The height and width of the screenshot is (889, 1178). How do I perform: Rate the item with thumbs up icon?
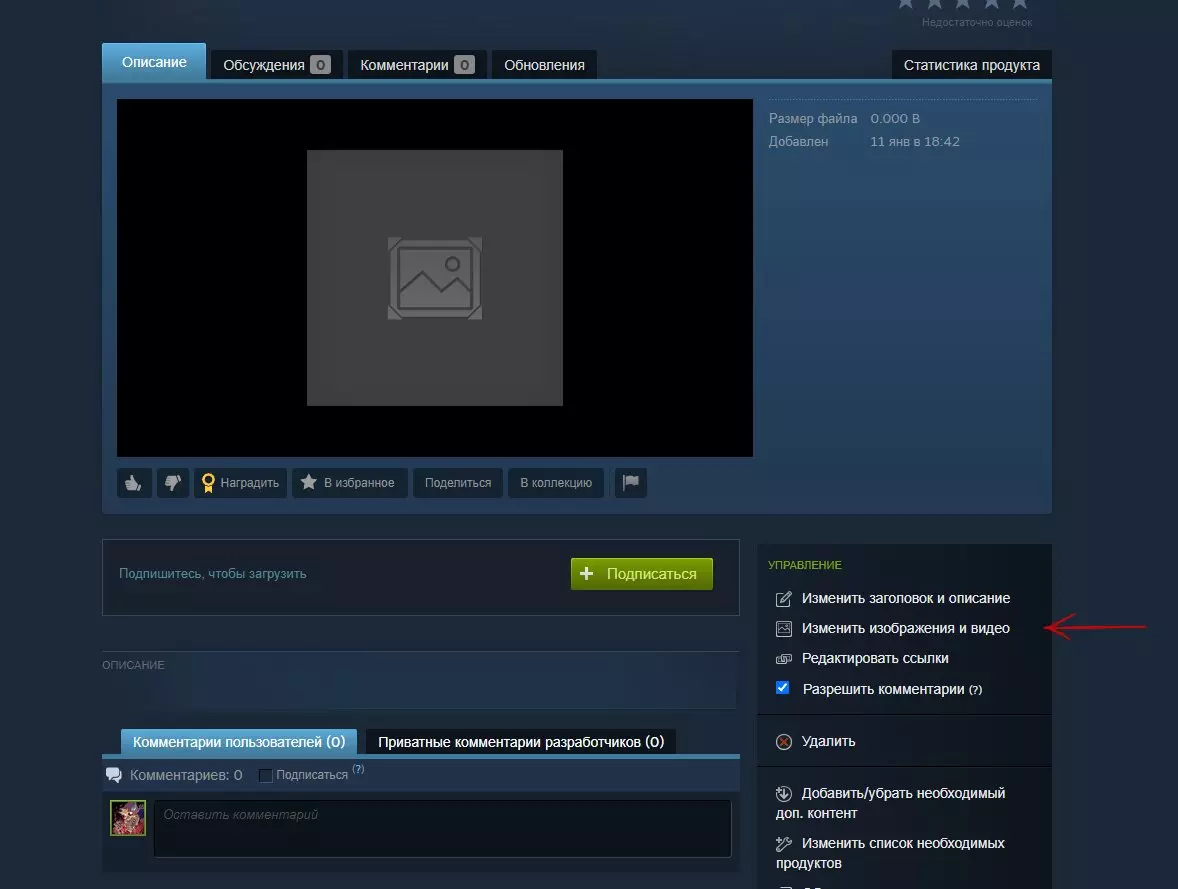(x=134, y=482)
